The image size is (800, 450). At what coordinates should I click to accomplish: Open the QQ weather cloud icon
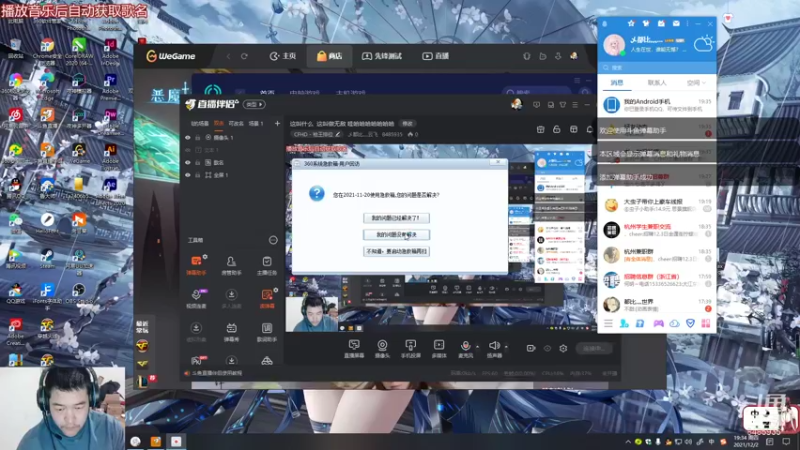pos(704,43)
